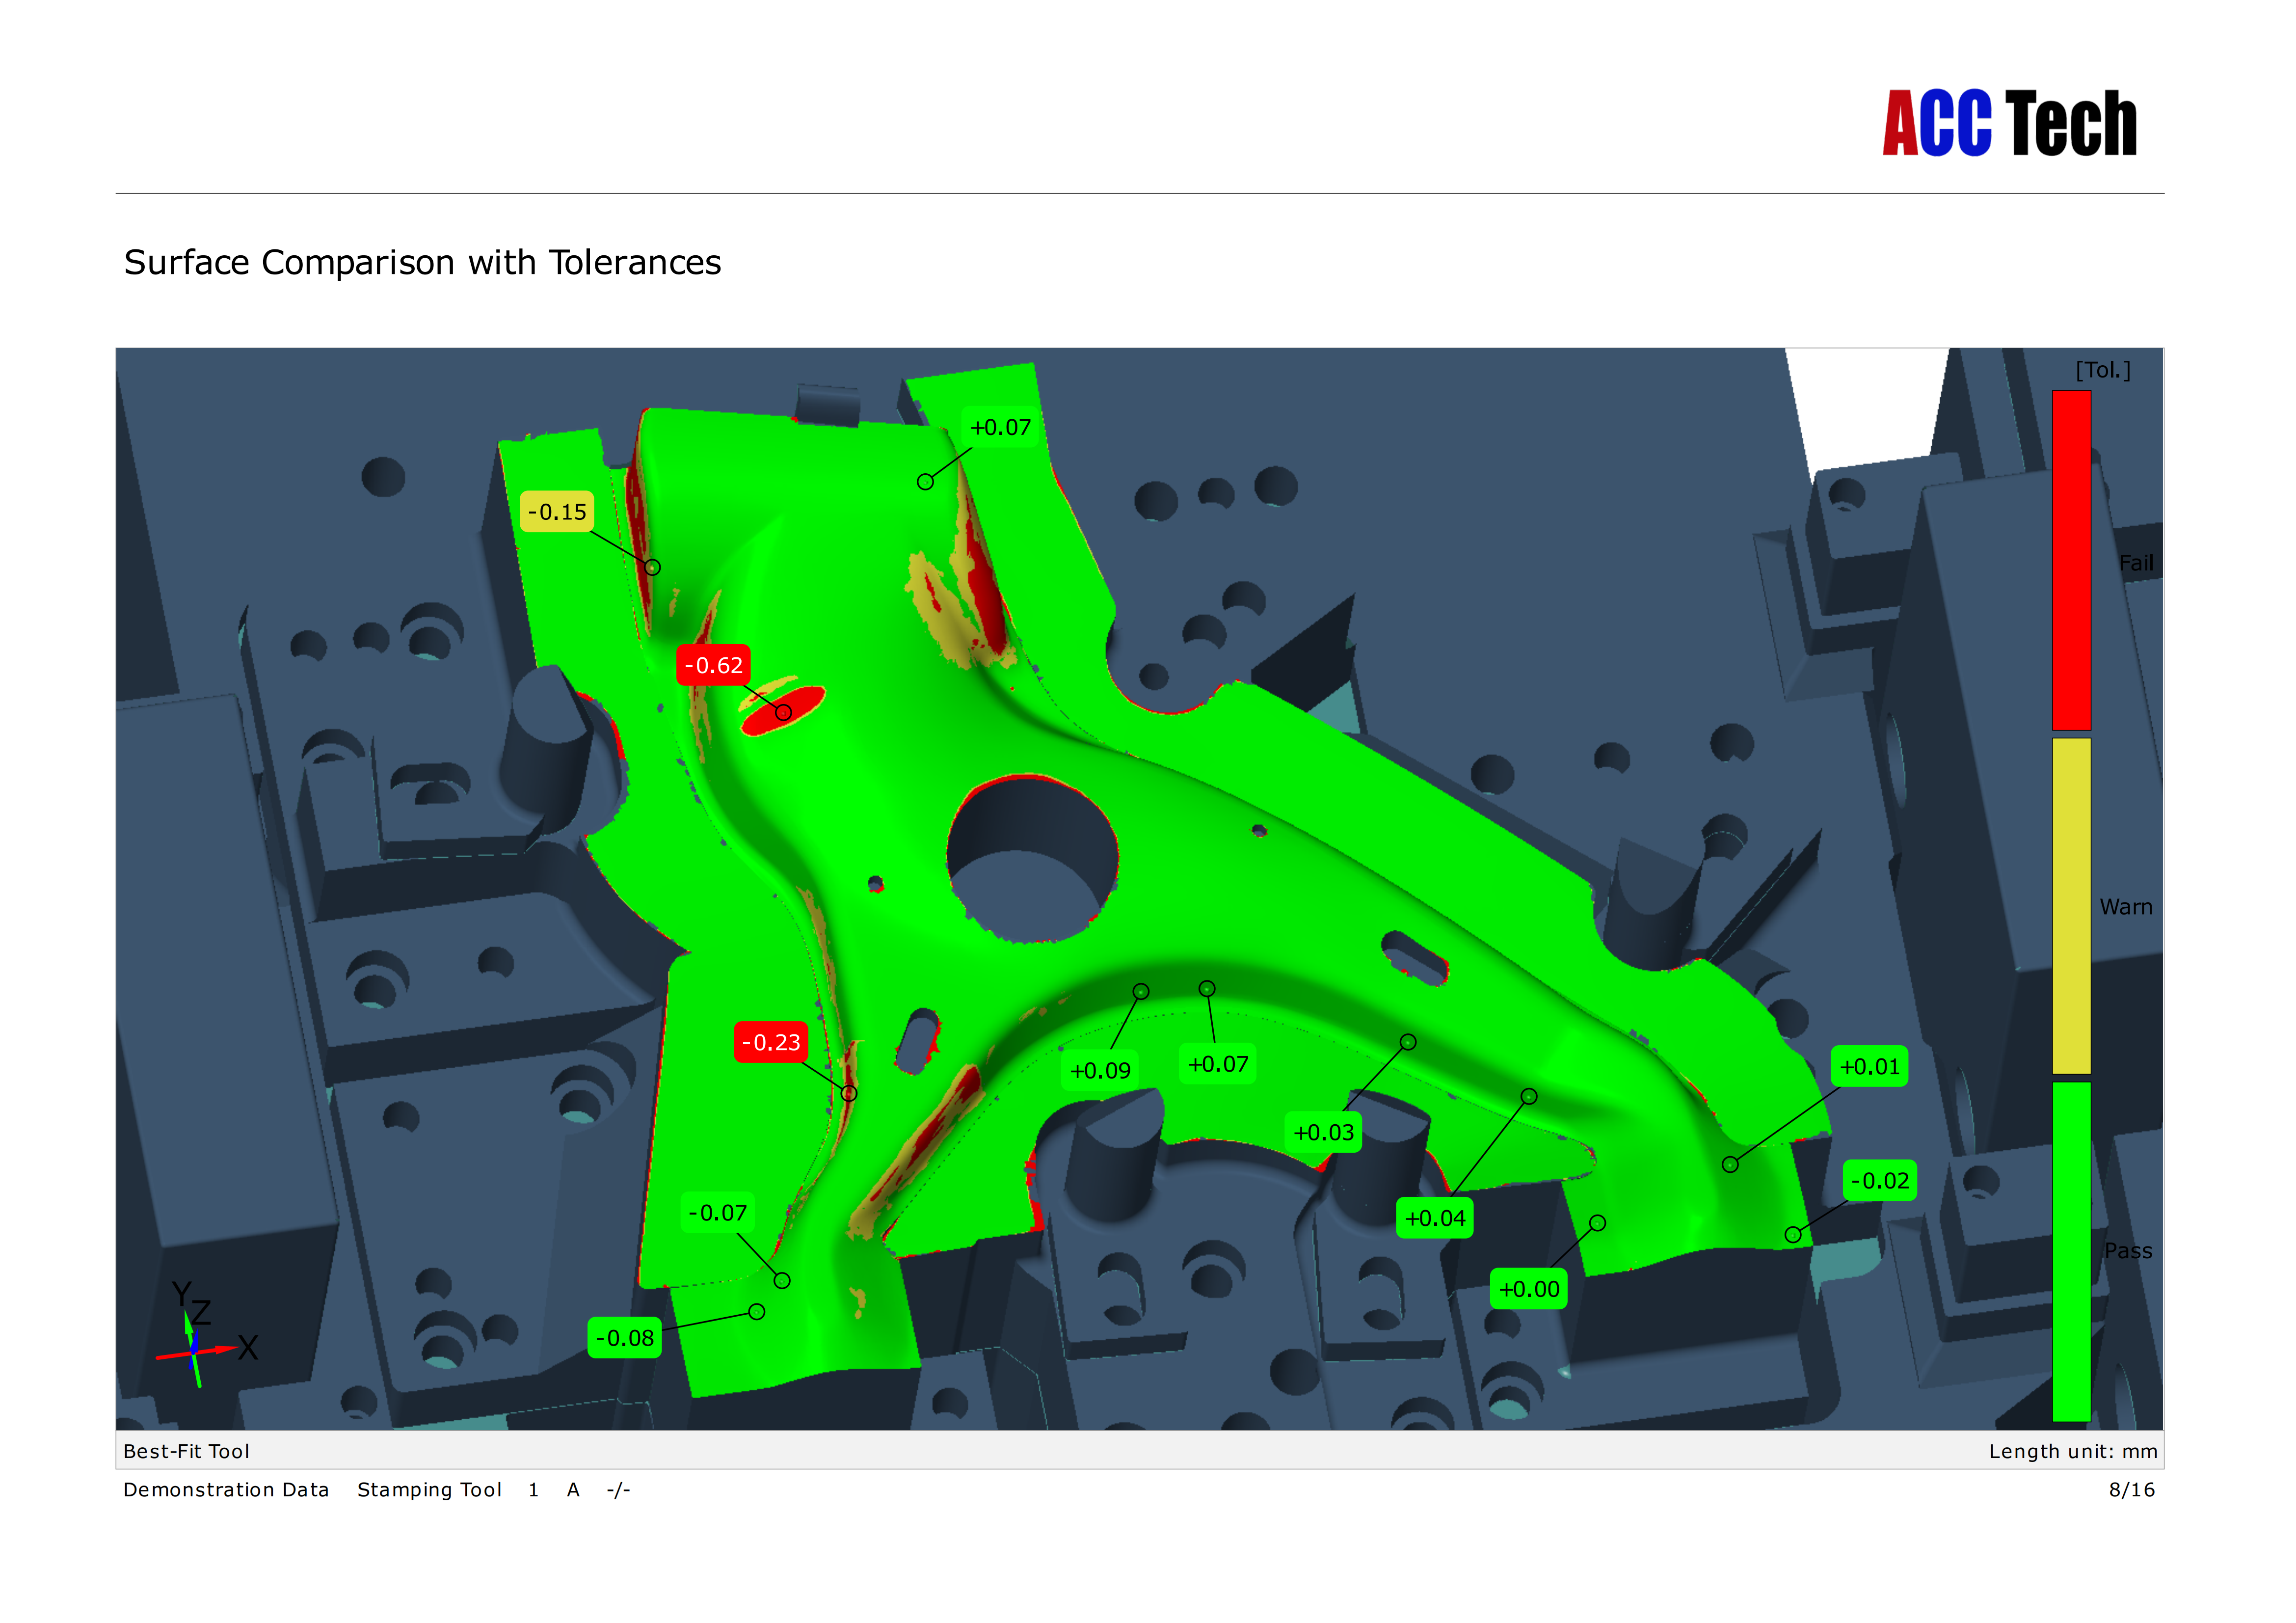Image resolution: width=2296 pixels, height=1623 pixels.
Task: Select the red -0.23 deviation label
Action: point(771,1043)
